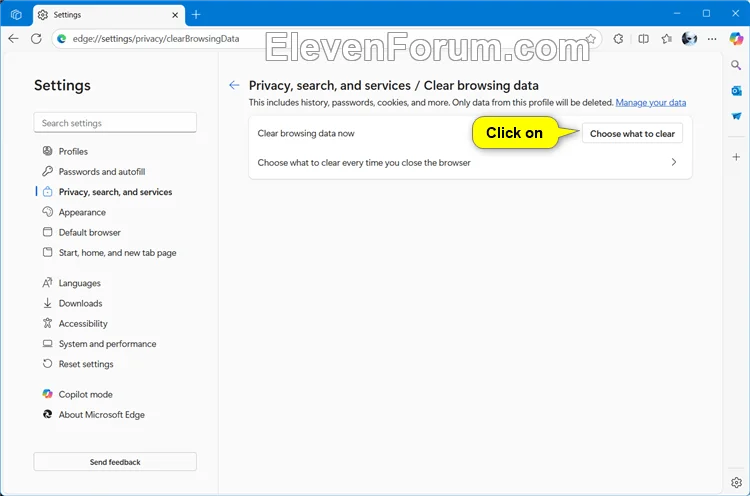Open the tab actions menu icon
This screenshot has height=496, width=750.
(x=16, y=15)
